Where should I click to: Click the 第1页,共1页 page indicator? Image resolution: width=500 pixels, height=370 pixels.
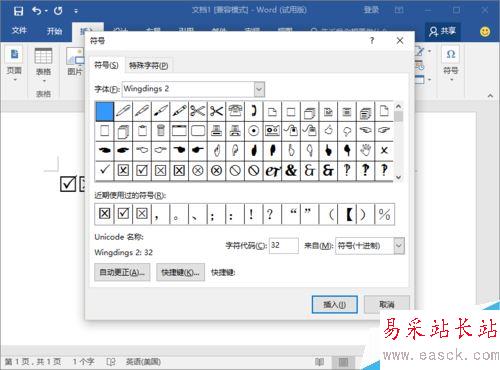click(x=33, y=362)
